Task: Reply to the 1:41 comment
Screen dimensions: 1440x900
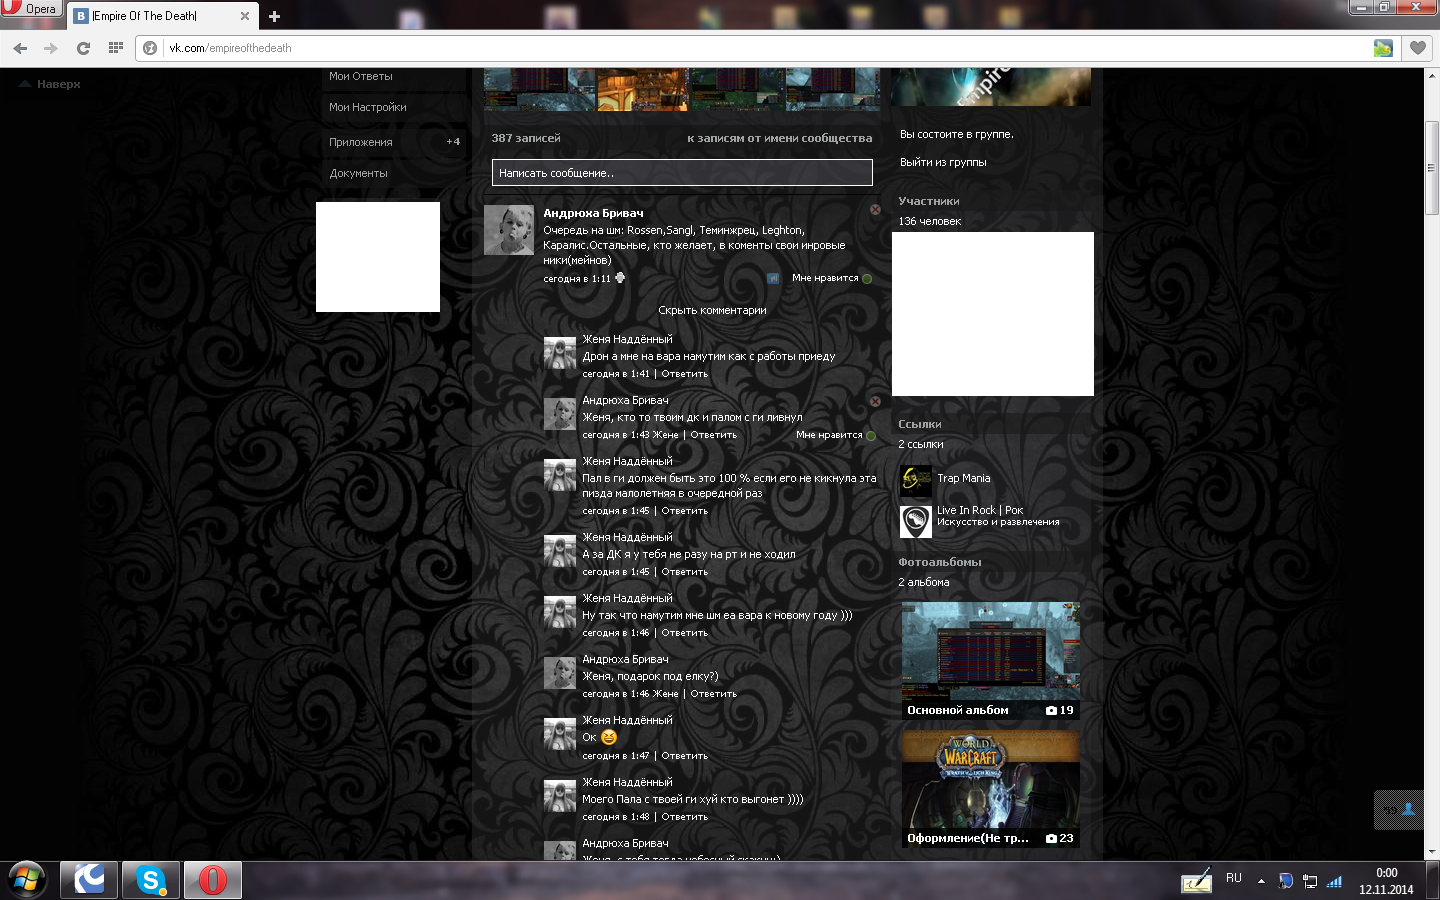Action: click(684, 374)
